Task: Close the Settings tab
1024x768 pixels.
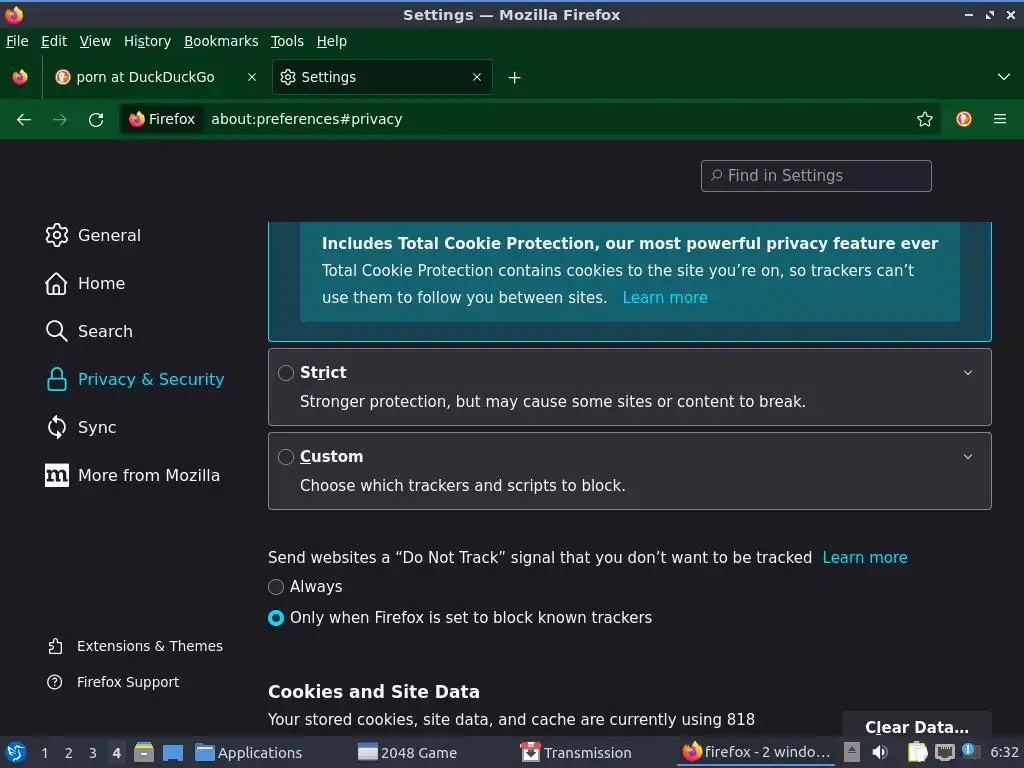Action: coord(477,77)
